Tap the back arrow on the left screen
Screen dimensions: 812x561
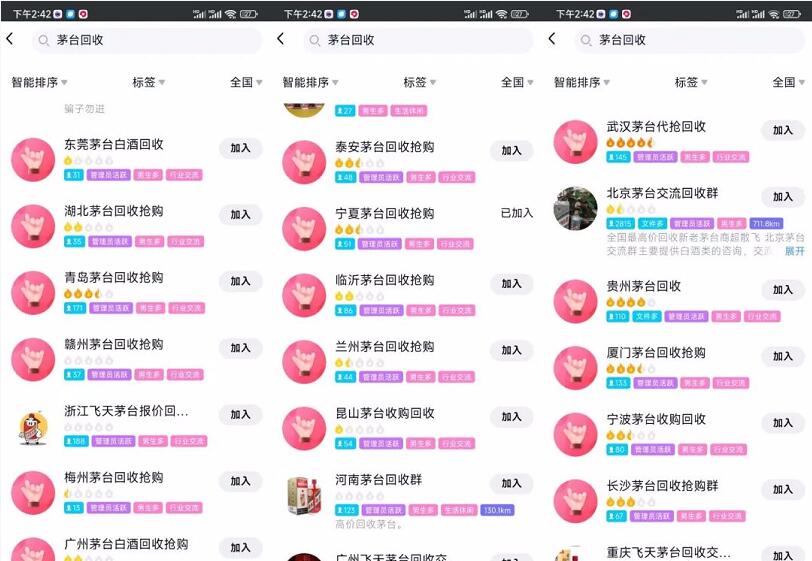[x=9, y=39]
